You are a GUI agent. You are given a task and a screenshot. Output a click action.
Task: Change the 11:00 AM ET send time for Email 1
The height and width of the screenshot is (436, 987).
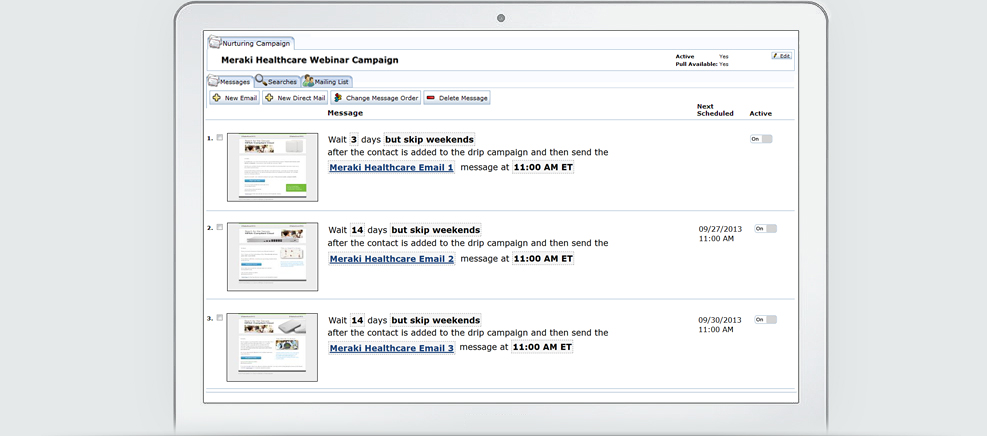point(543,167)
